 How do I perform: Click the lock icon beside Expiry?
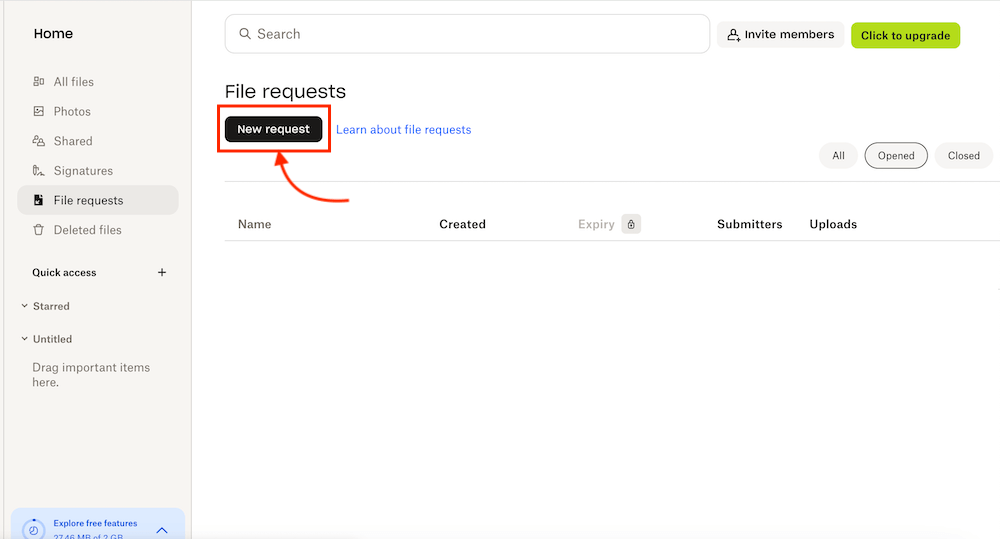tap(631, 224)
